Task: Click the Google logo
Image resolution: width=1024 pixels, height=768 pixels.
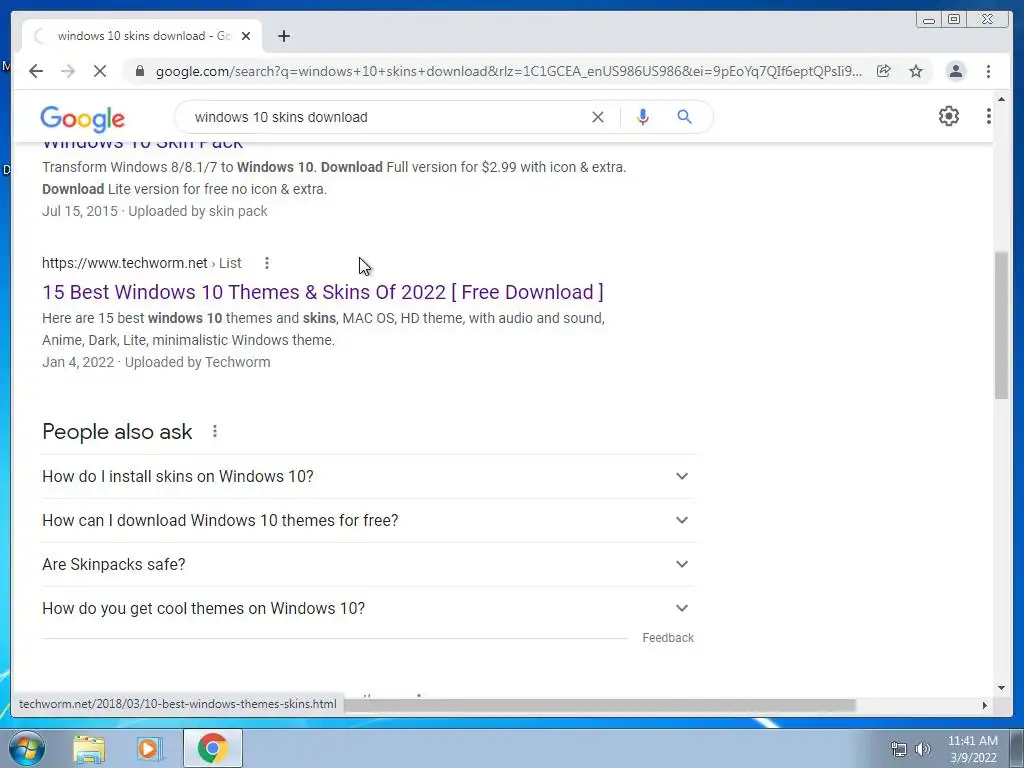Action: point(82,118)
